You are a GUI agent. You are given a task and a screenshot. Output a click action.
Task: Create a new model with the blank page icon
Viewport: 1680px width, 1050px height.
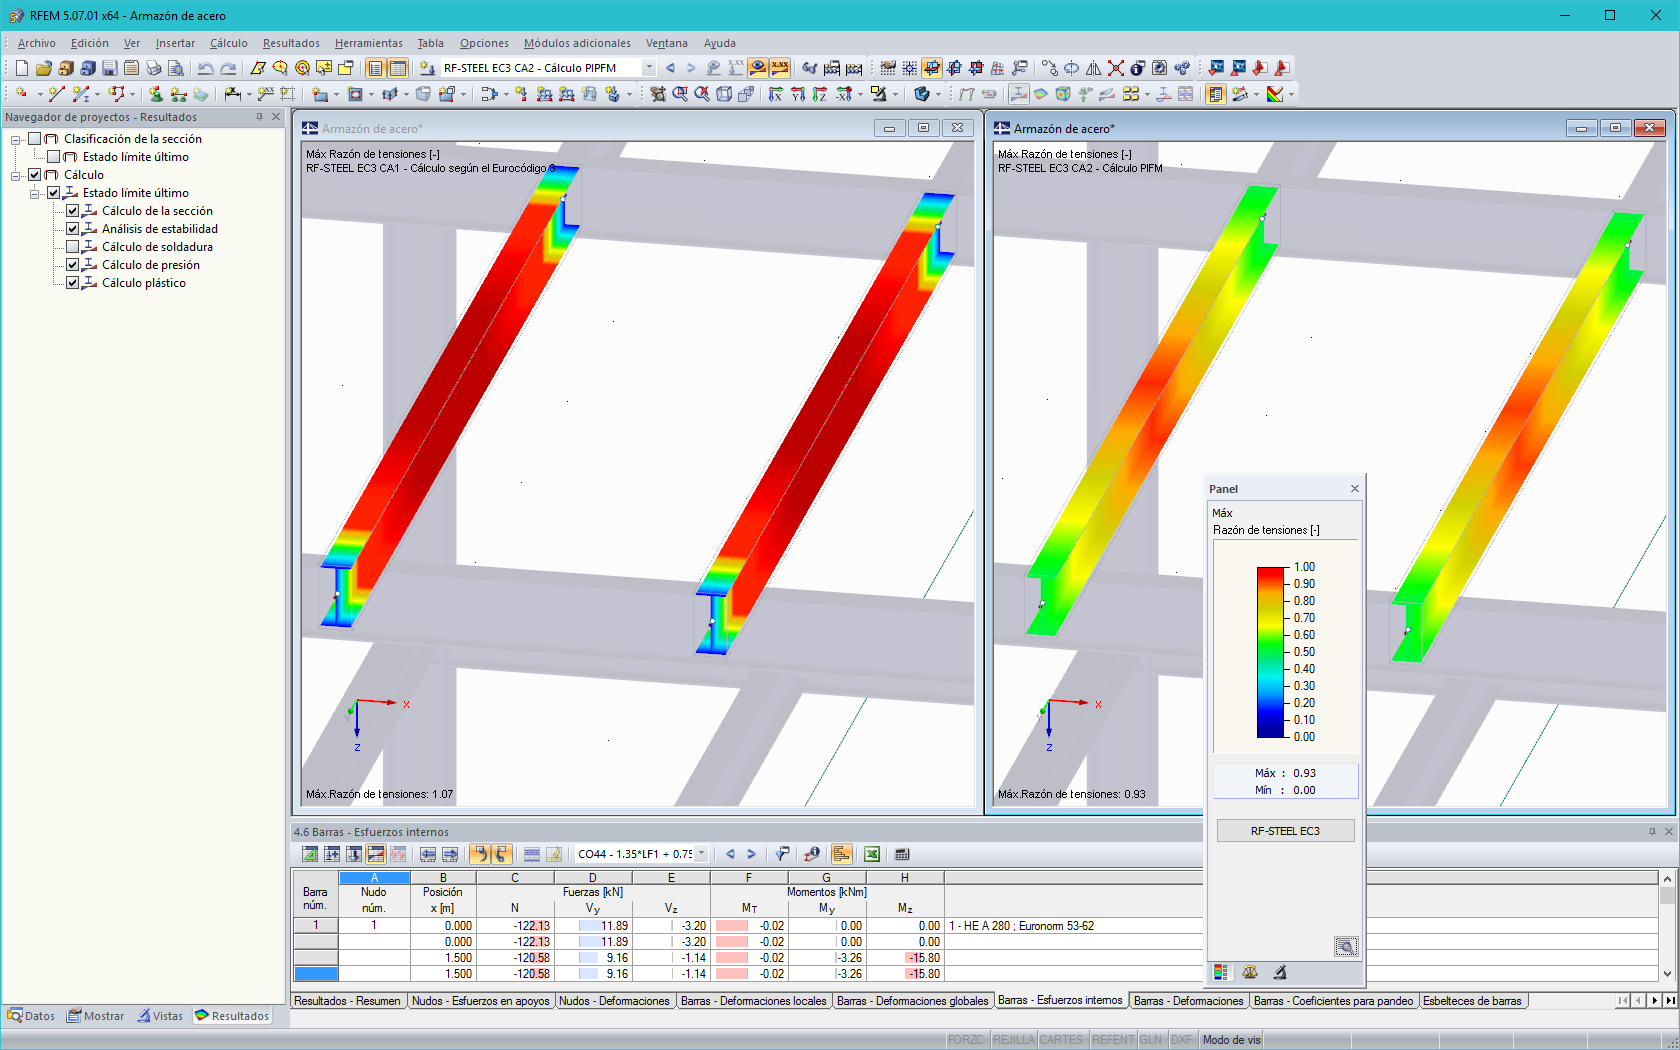(x=22, y=67)
